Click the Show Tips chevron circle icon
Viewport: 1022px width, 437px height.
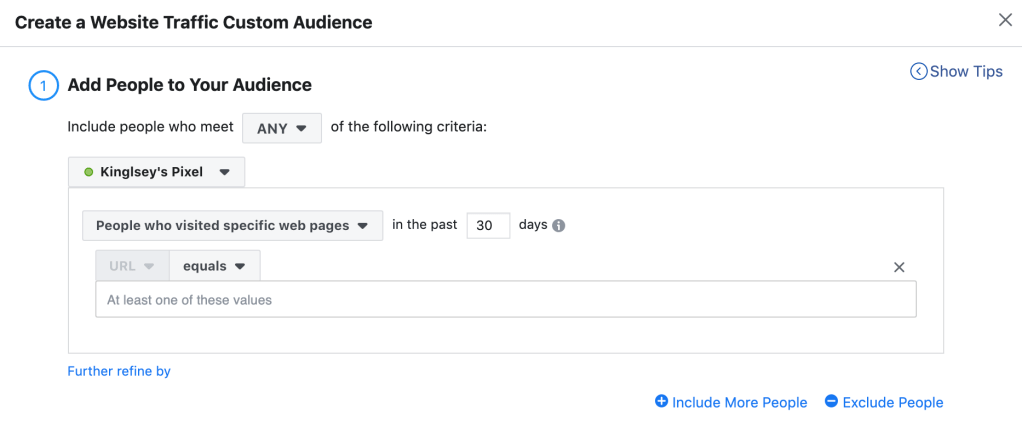918,71
